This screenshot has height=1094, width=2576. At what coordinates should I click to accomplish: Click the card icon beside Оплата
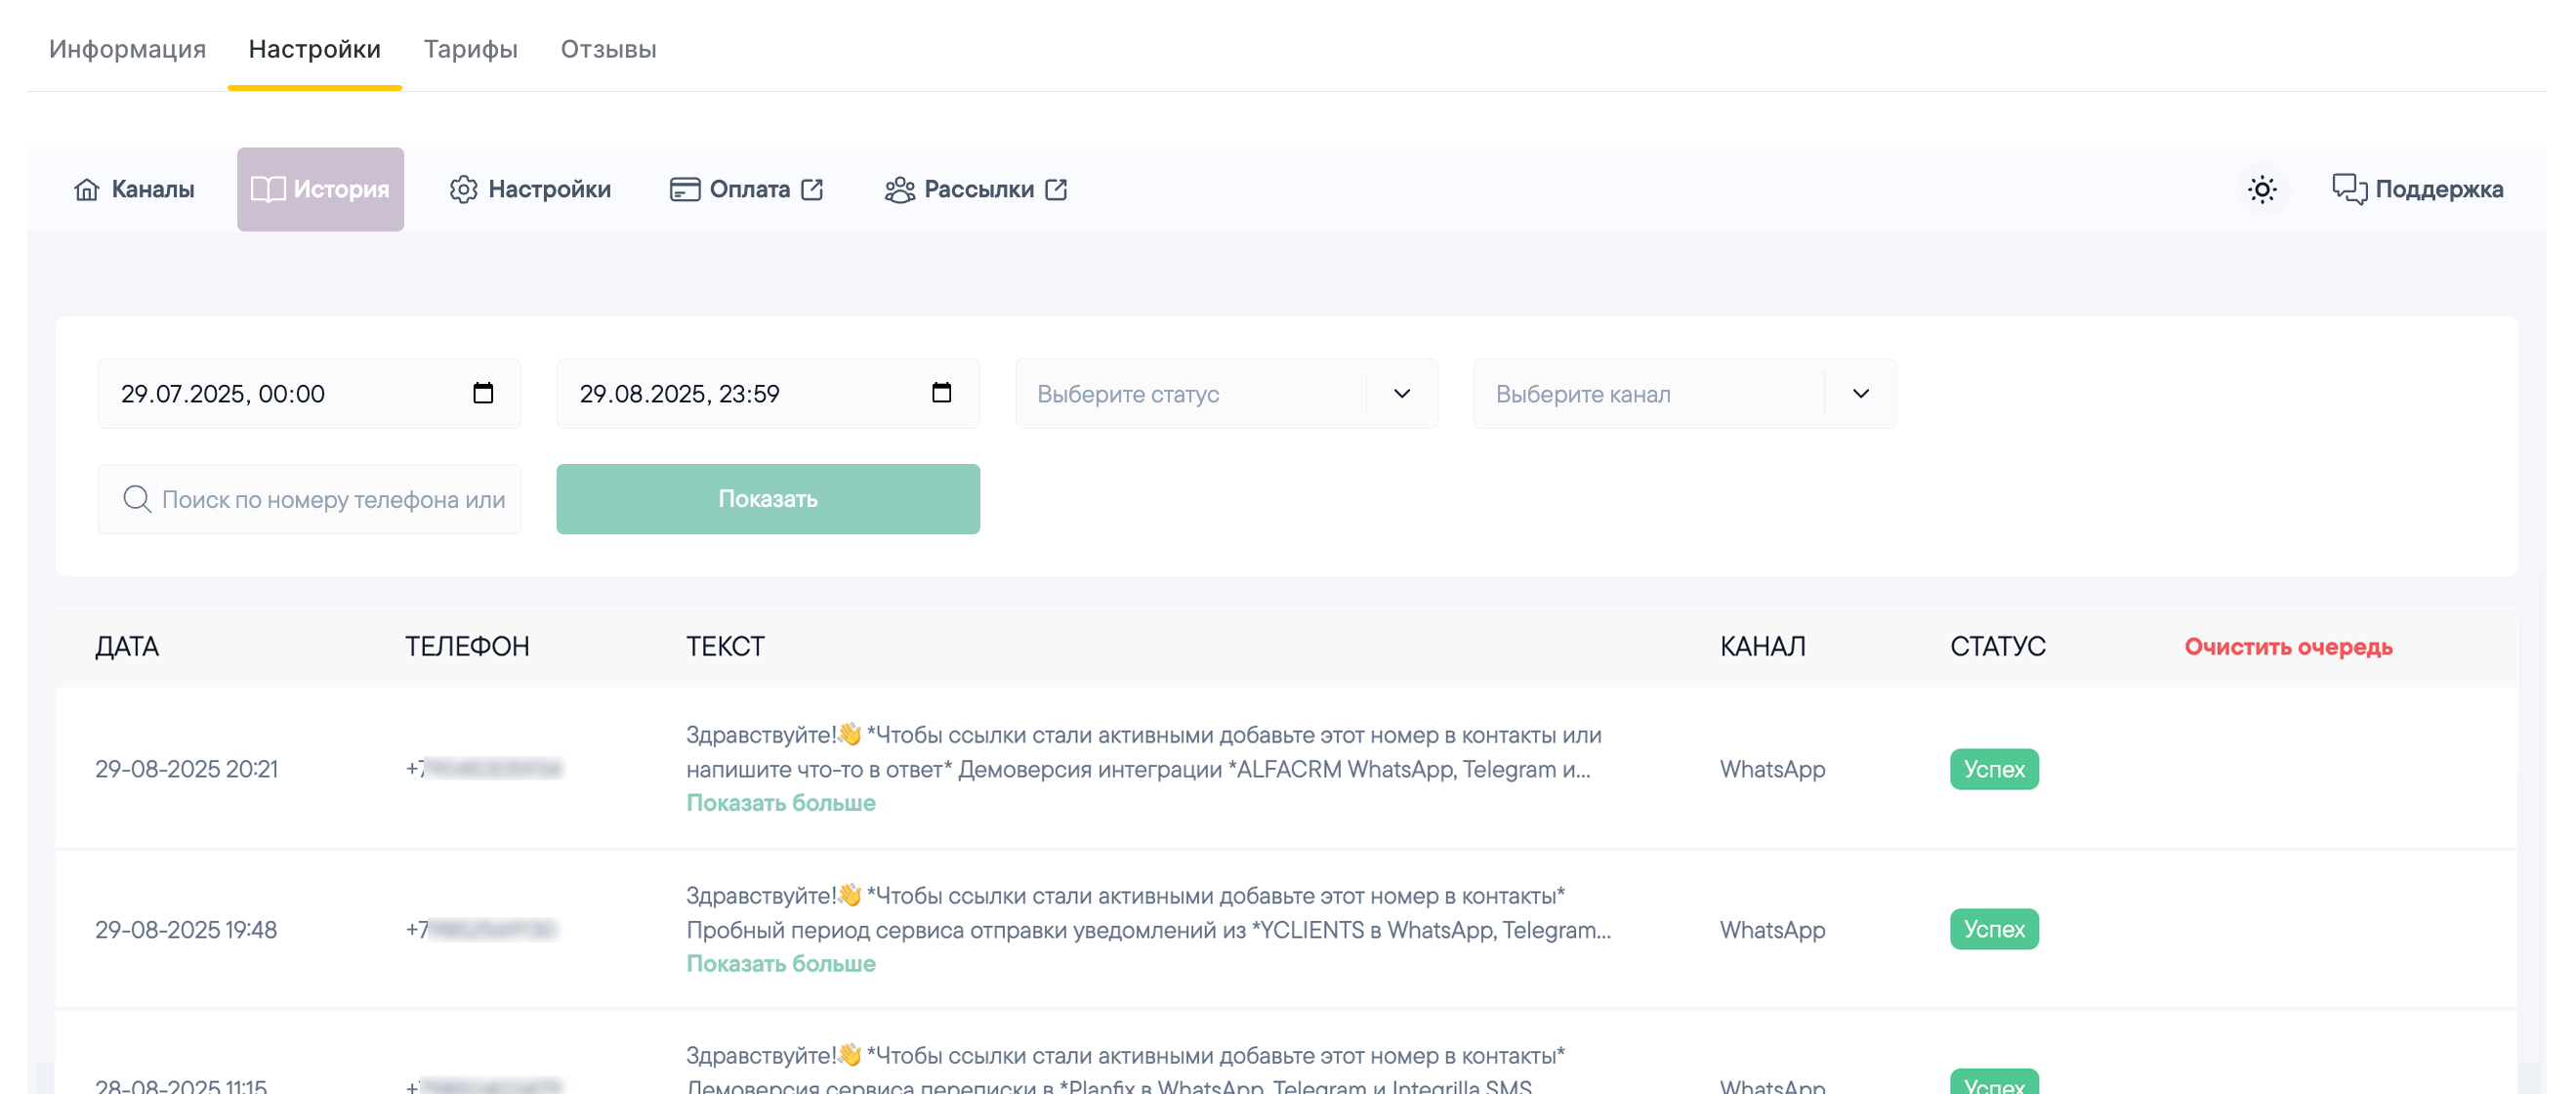coord(684,190)
